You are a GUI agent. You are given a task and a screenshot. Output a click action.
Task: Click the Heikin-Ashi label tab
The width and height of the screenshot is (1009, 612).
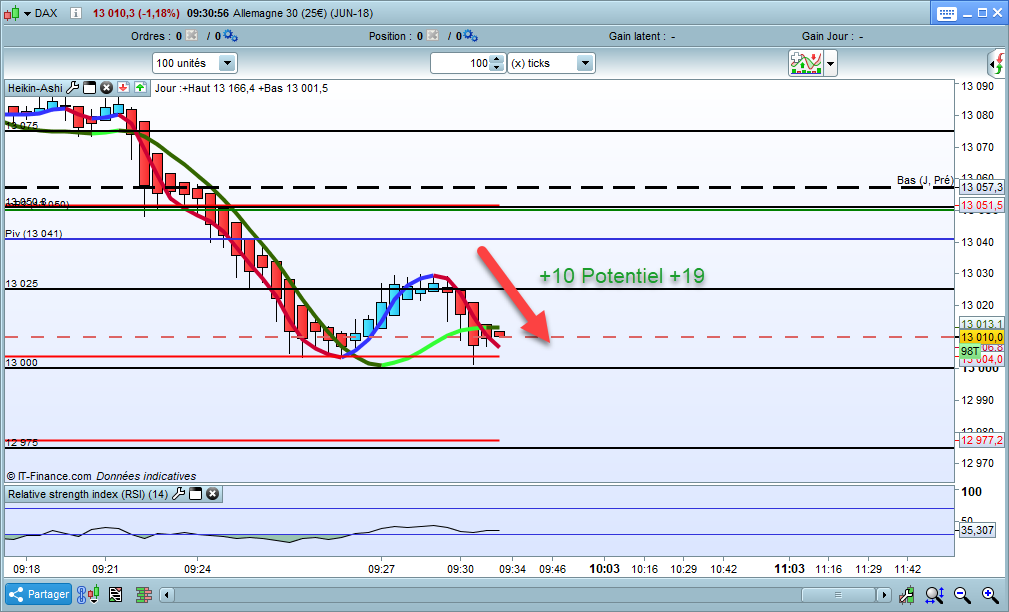pos(35,88)
